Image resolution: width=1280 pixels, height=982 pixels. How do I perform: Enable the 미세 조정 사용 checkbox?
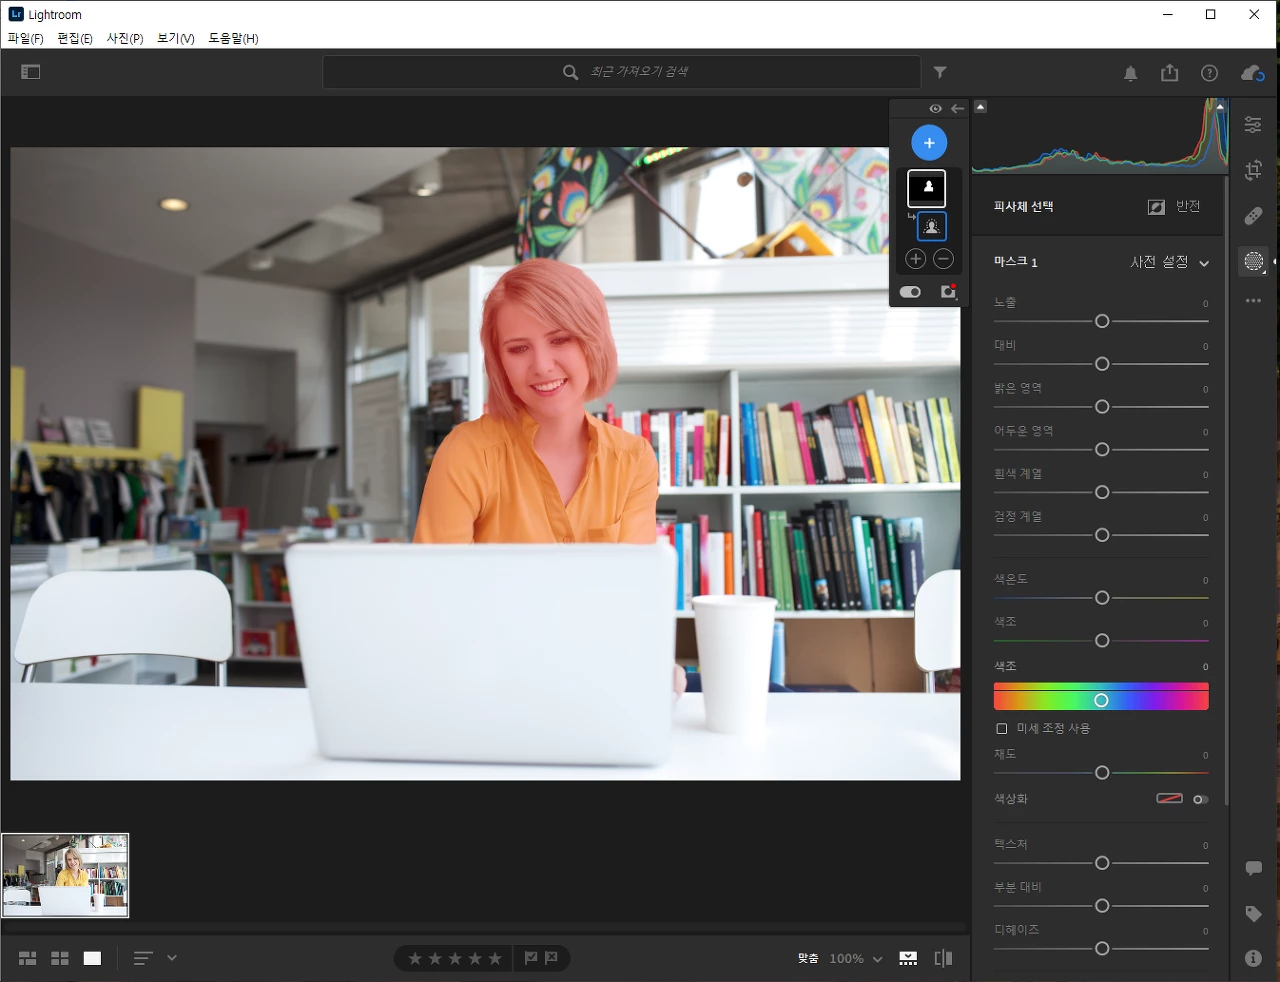coord(1002,728)
